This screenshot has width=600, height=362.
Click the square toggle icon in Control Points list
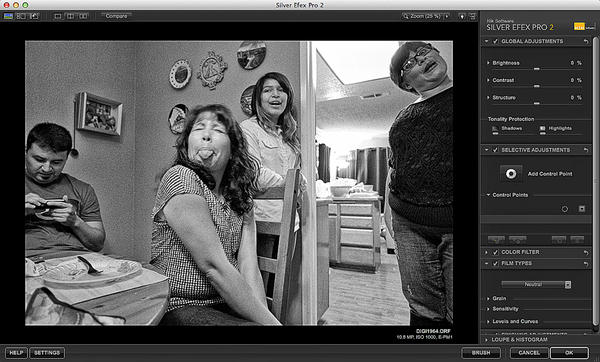[x=582, y=209]
